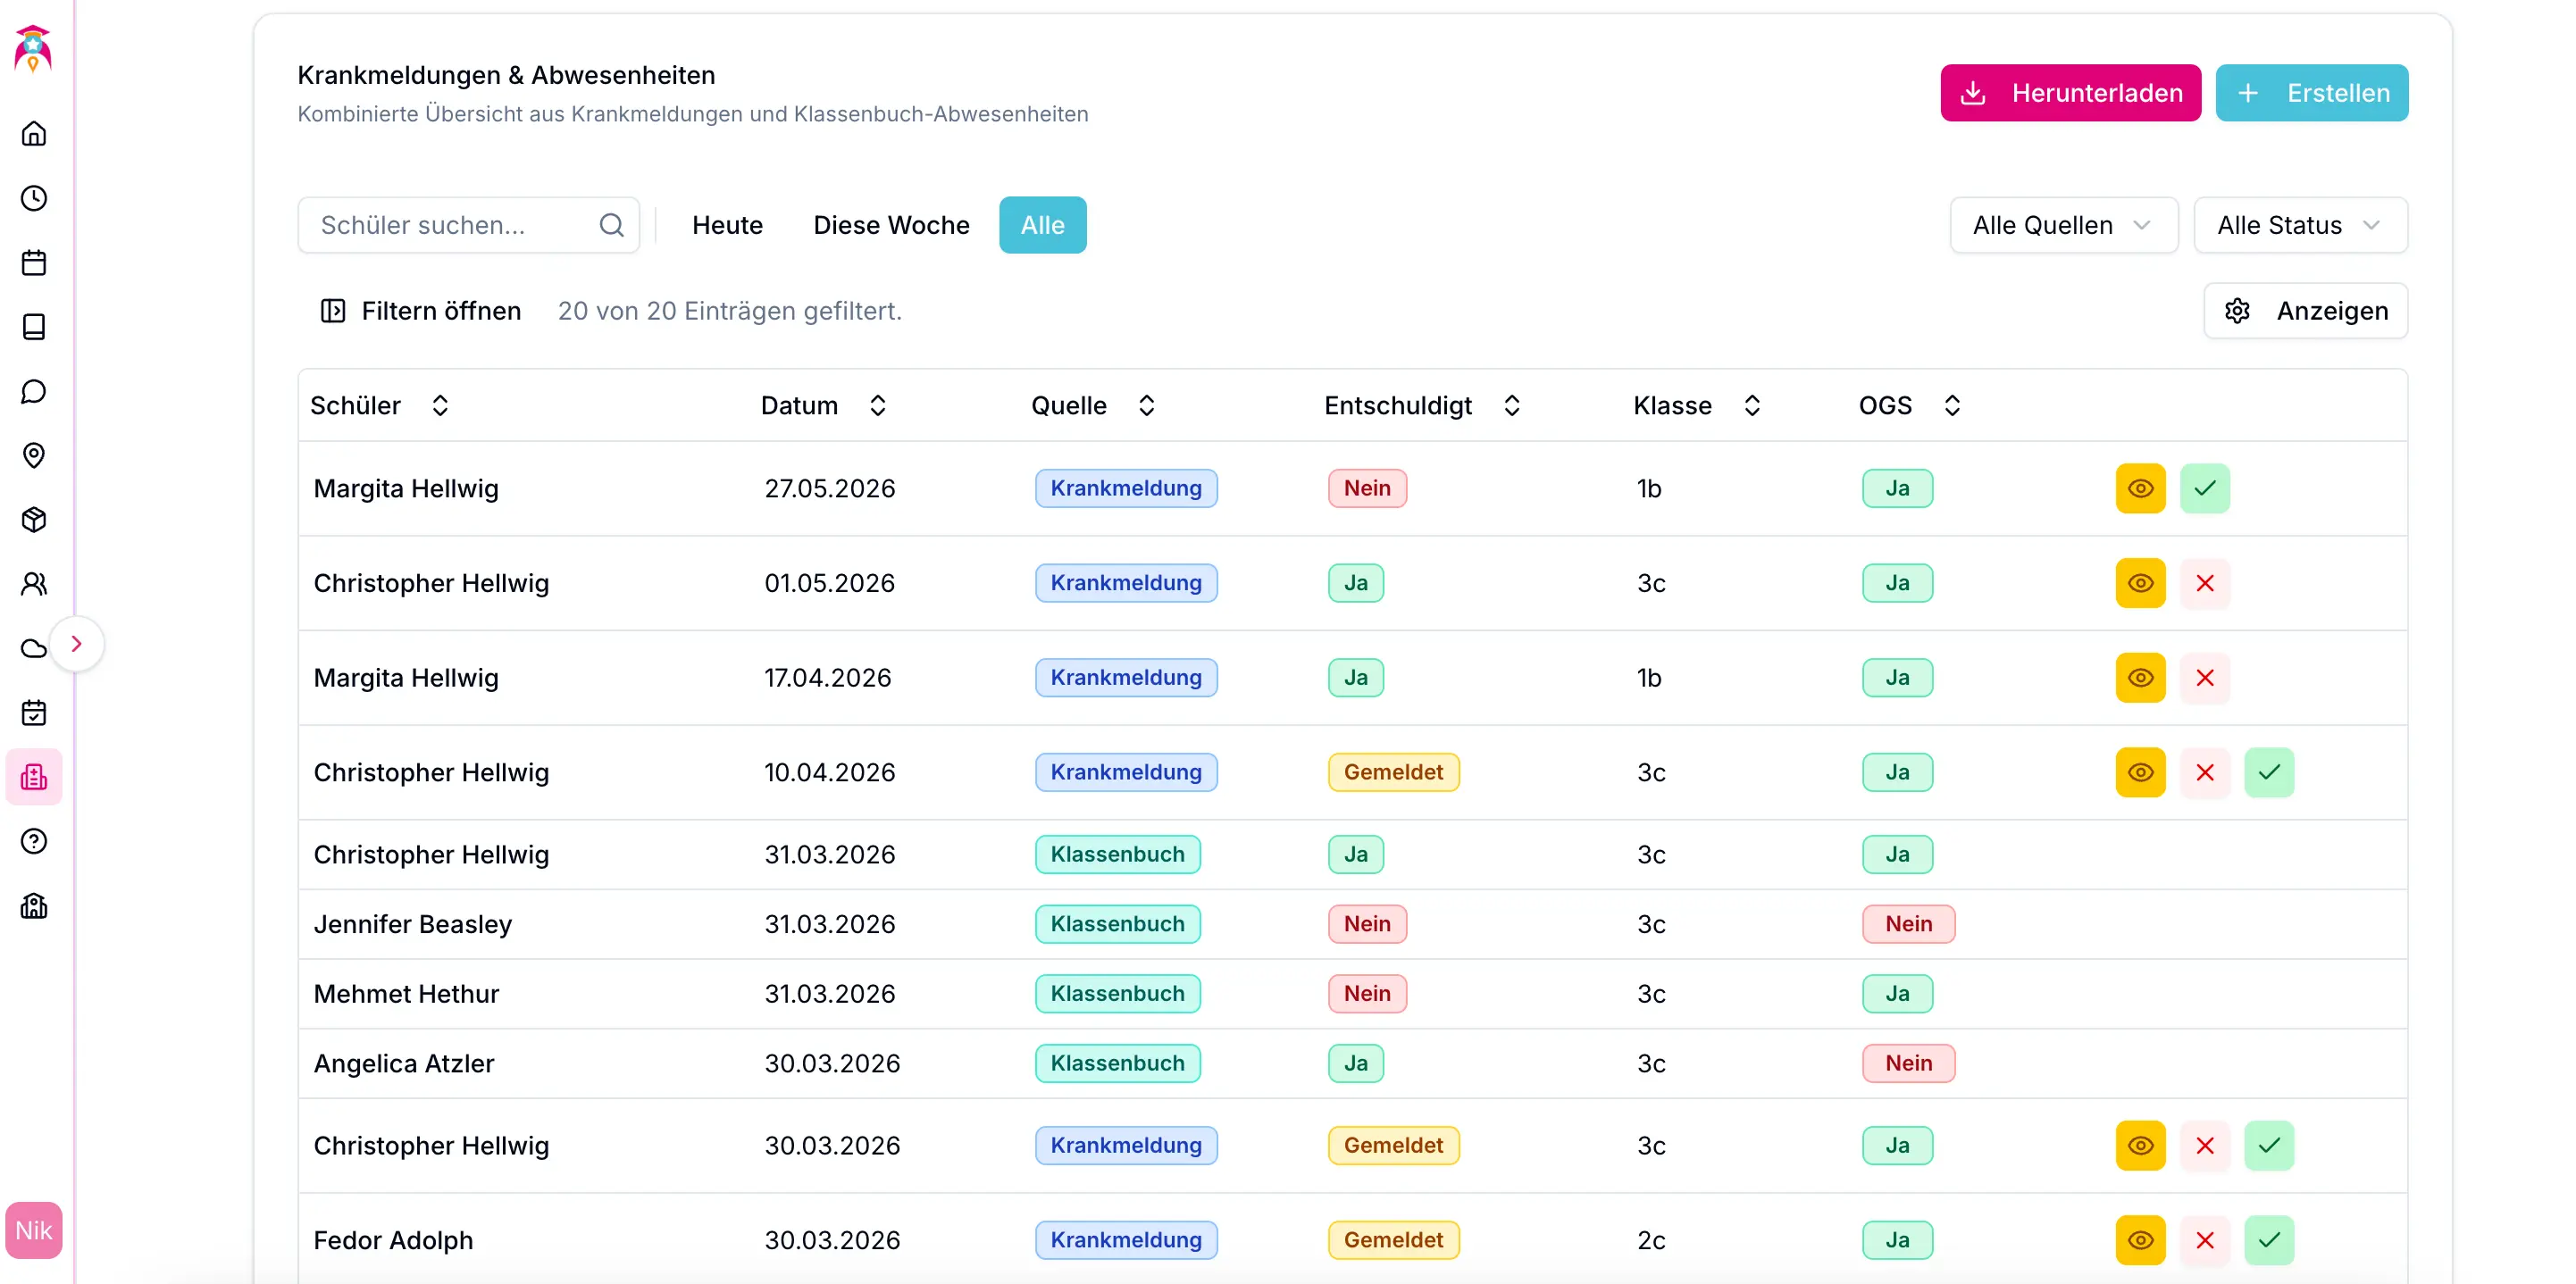Image resolution: width=2576 pixels, height=1284 pixels.
Task: Click the clock icon in sidebar
Action: click(x=34, y=198)
